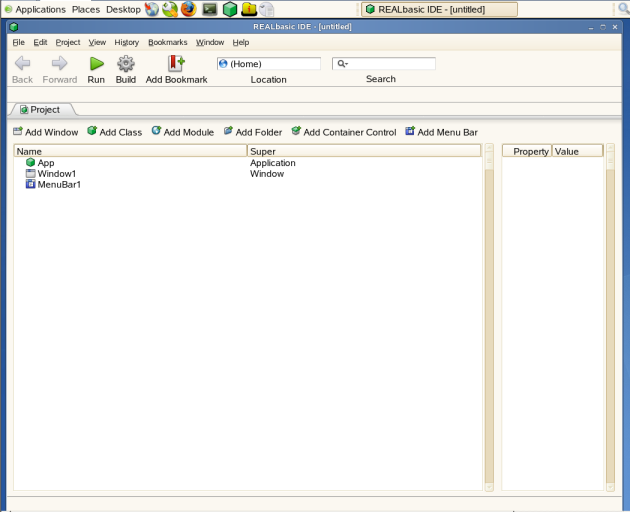The image size is (630, 512).
Task: Click the Window super of Window1 row
Action: click(267, 174)
